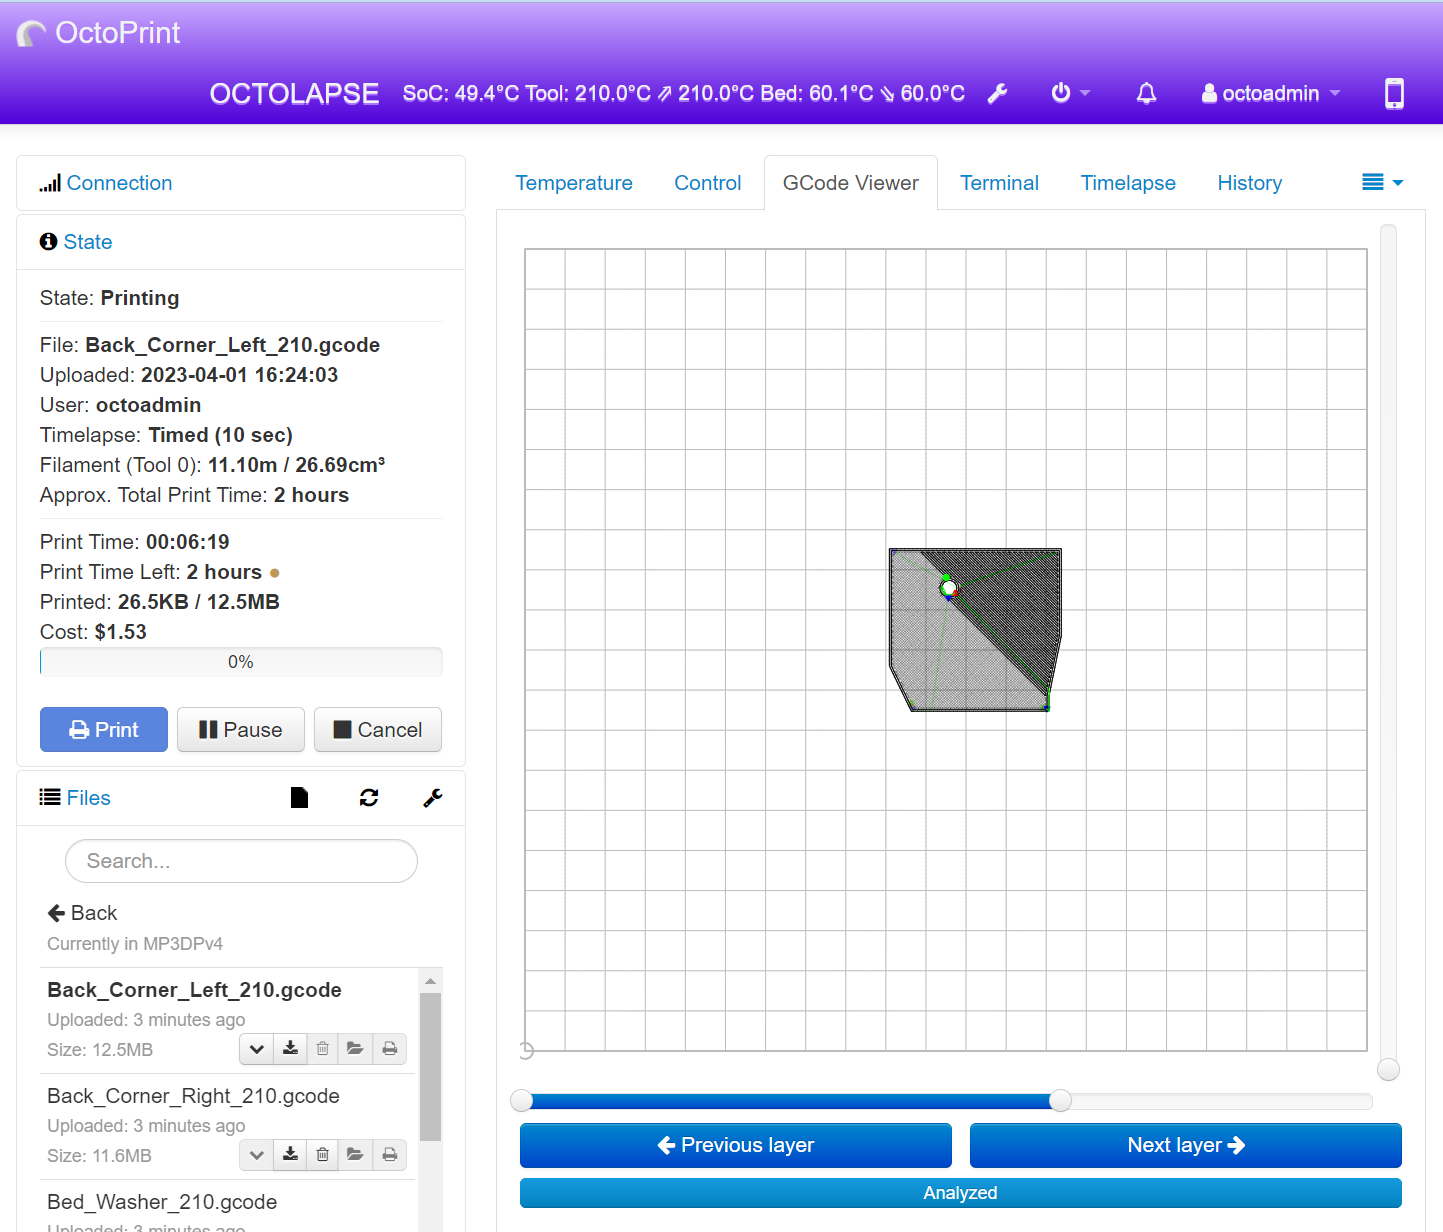Refresh the file list
Screen dimensions: 1443x1232
click(x=369, y=797)
